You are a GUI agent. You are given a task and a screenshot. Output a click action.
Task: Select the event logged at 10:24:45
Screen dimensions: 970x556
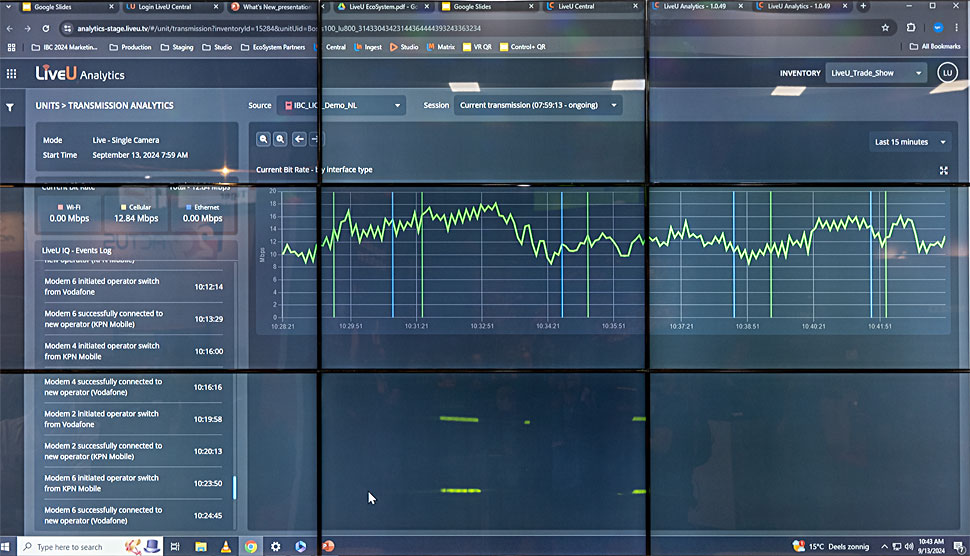(134, 516)
